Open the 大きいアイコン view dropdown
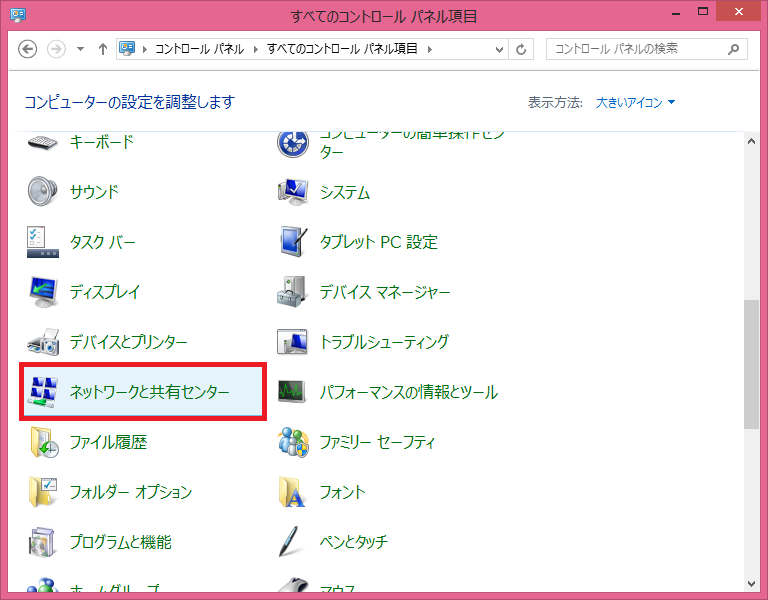 [x=636, y=102]
